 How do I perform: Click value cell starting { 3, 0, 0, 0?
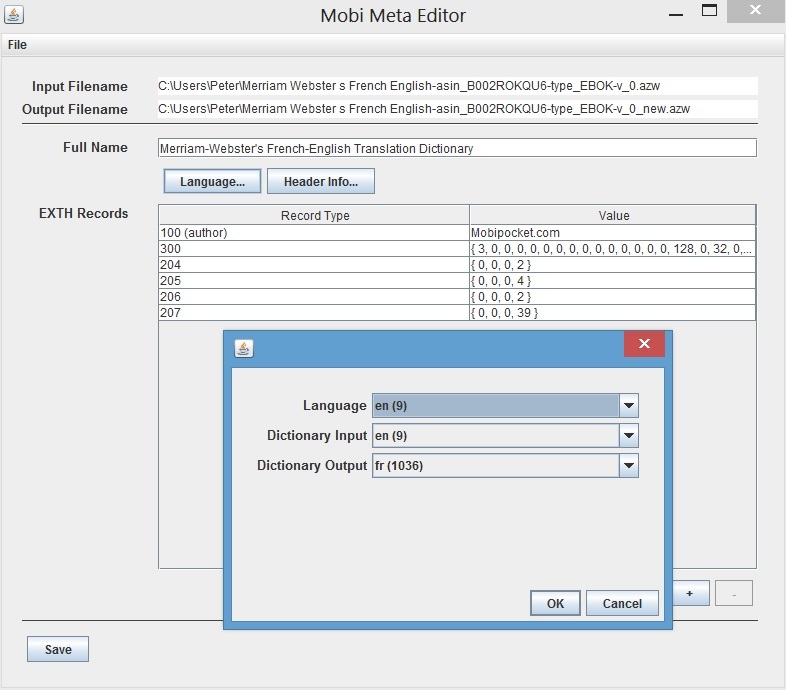[x=613, y=249]
